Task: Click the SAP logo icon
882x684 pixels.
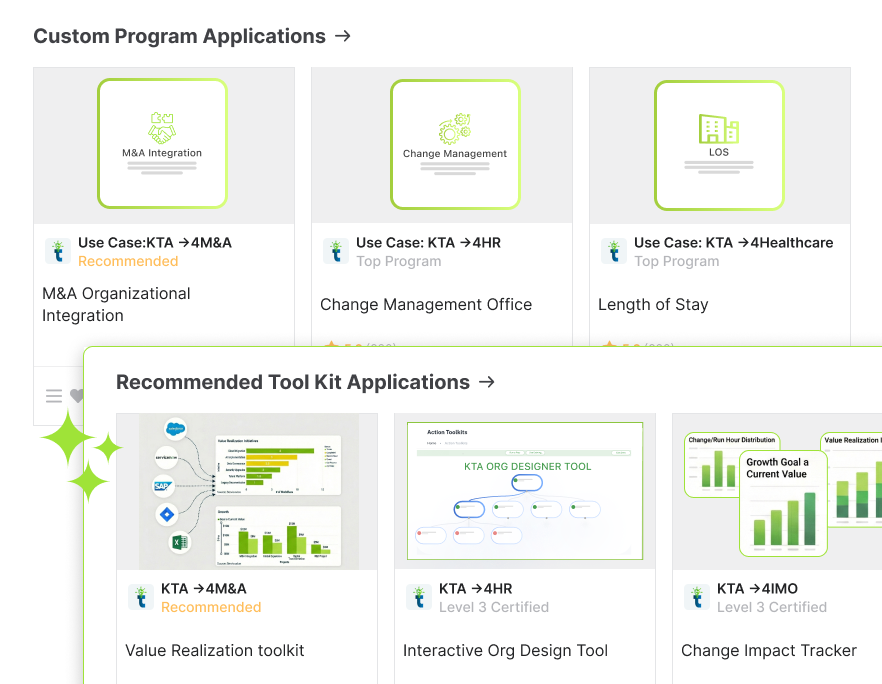Action: coord(164,487)
